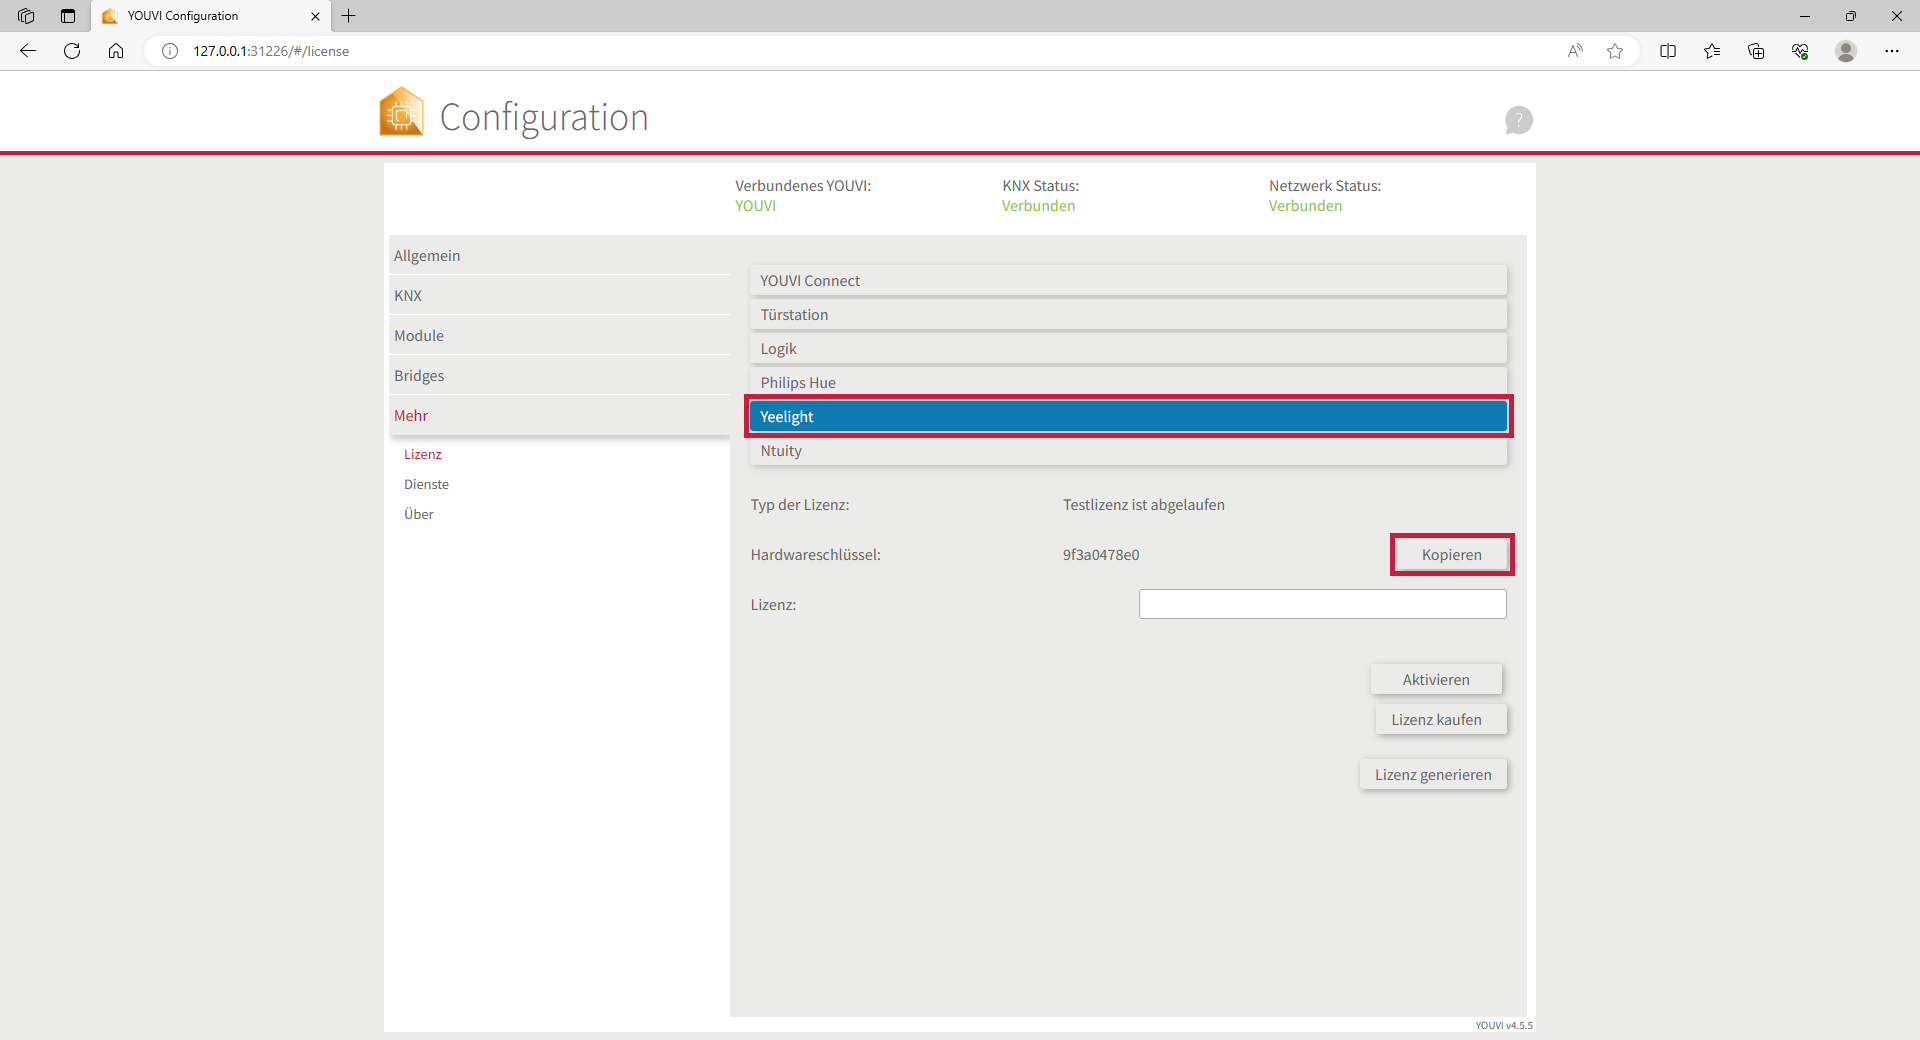The image size is (1920, 1040).
Task: Click the Netzwerk Status Verbunden value
Action: tap(1305, 206)
